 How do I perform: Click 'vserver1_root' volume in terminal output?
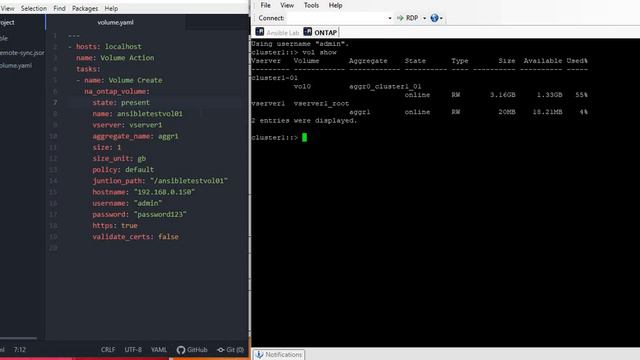point(321,104)
